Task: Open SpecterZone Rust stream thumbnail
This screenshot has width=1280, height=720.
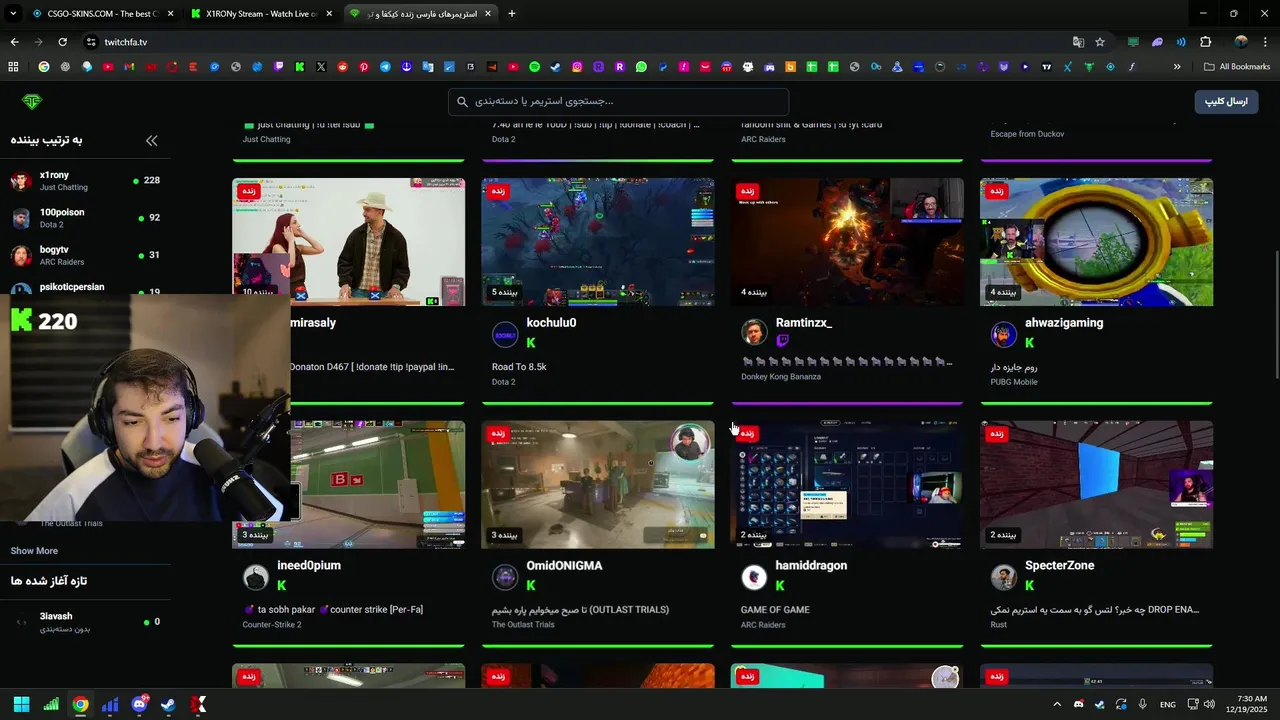Action: [1096, 484]
